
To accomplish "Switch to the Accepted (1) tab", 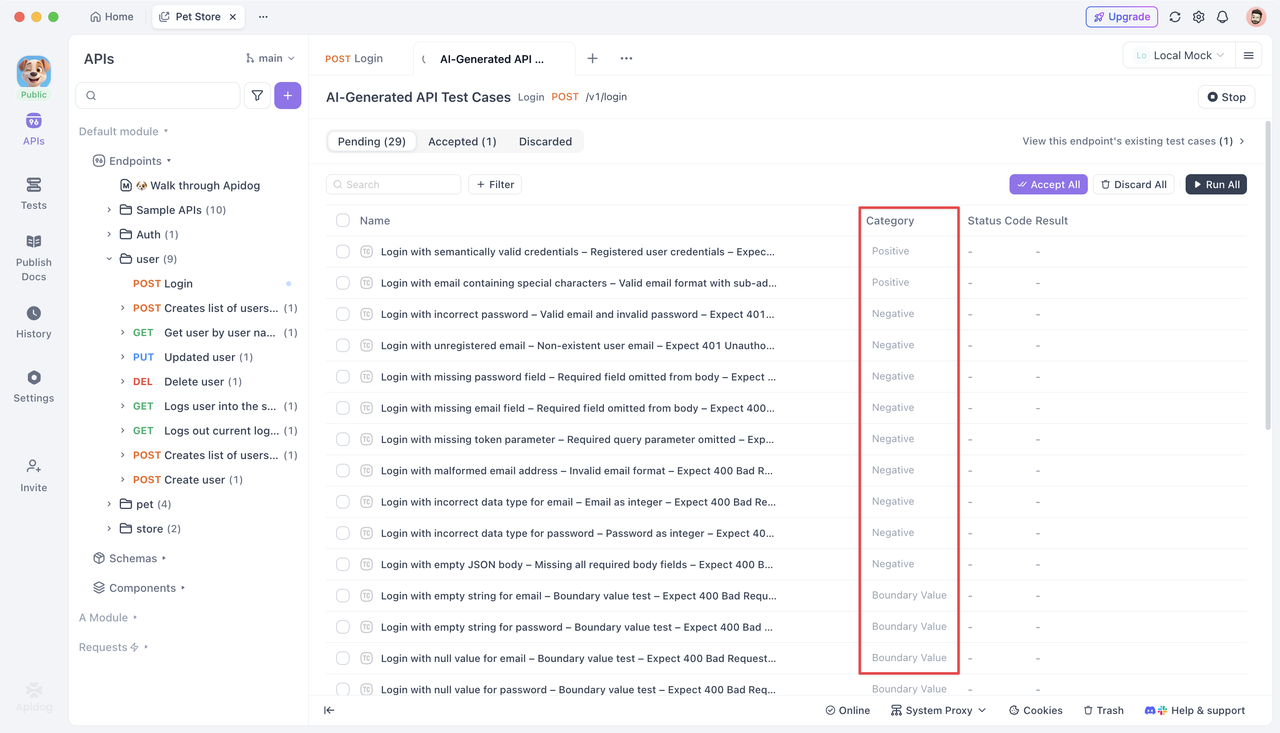I will [x=462, y=142].
